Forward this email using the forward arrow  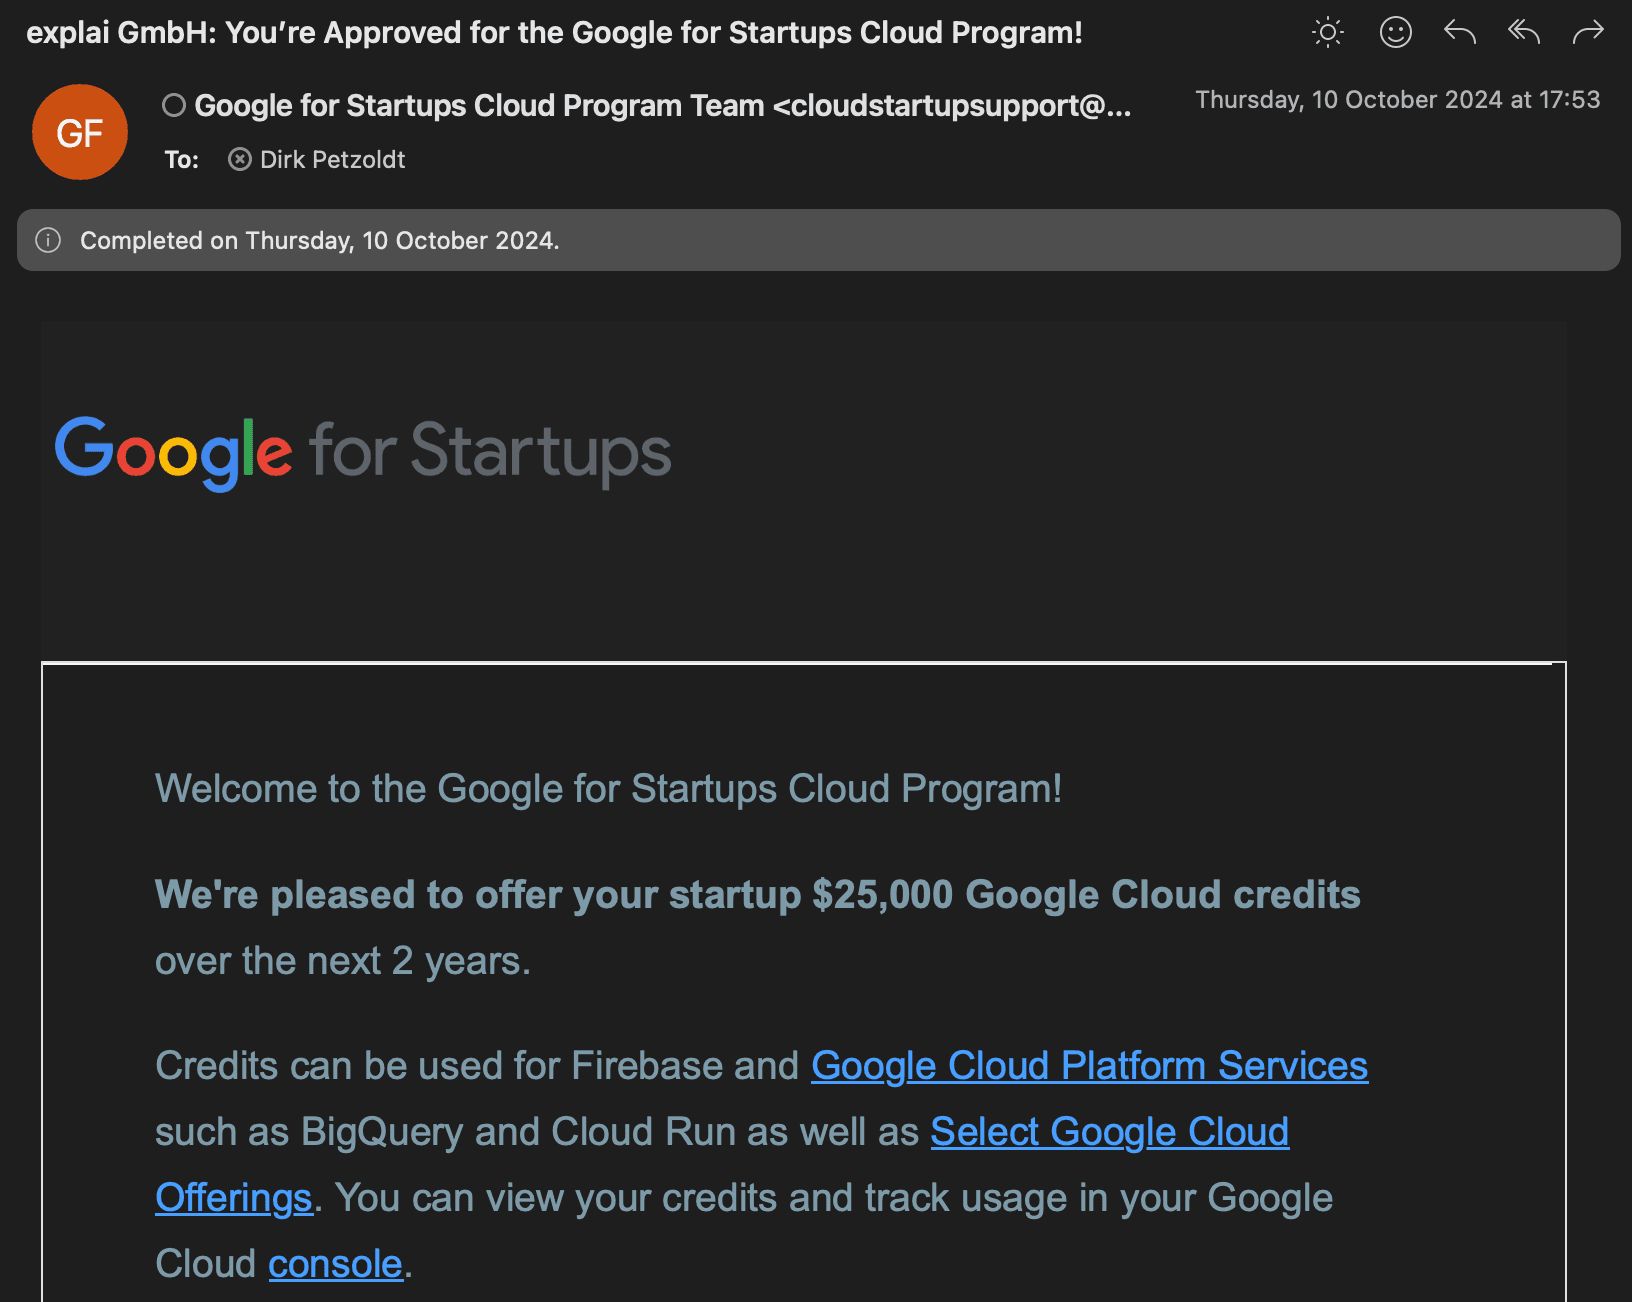pos(1587,33)
